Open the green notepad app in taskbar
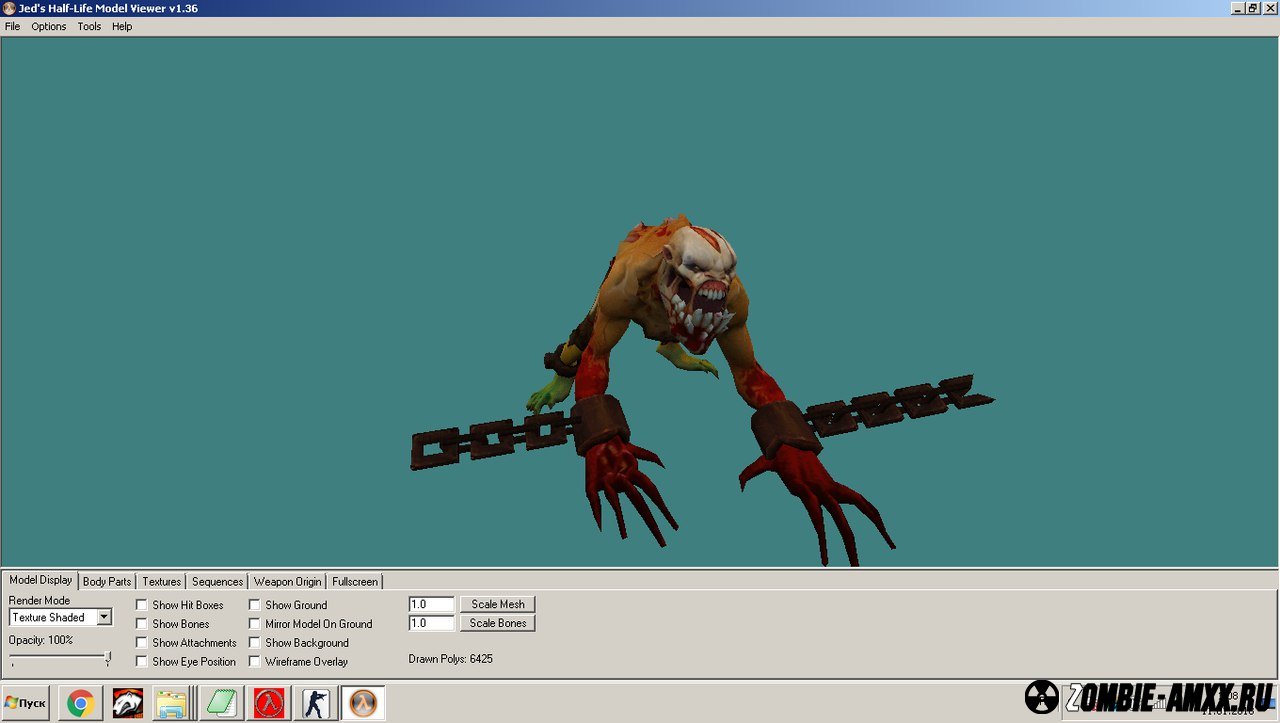Image resolution: width=1280 pixels, height=723 pixels. (222, 704)
